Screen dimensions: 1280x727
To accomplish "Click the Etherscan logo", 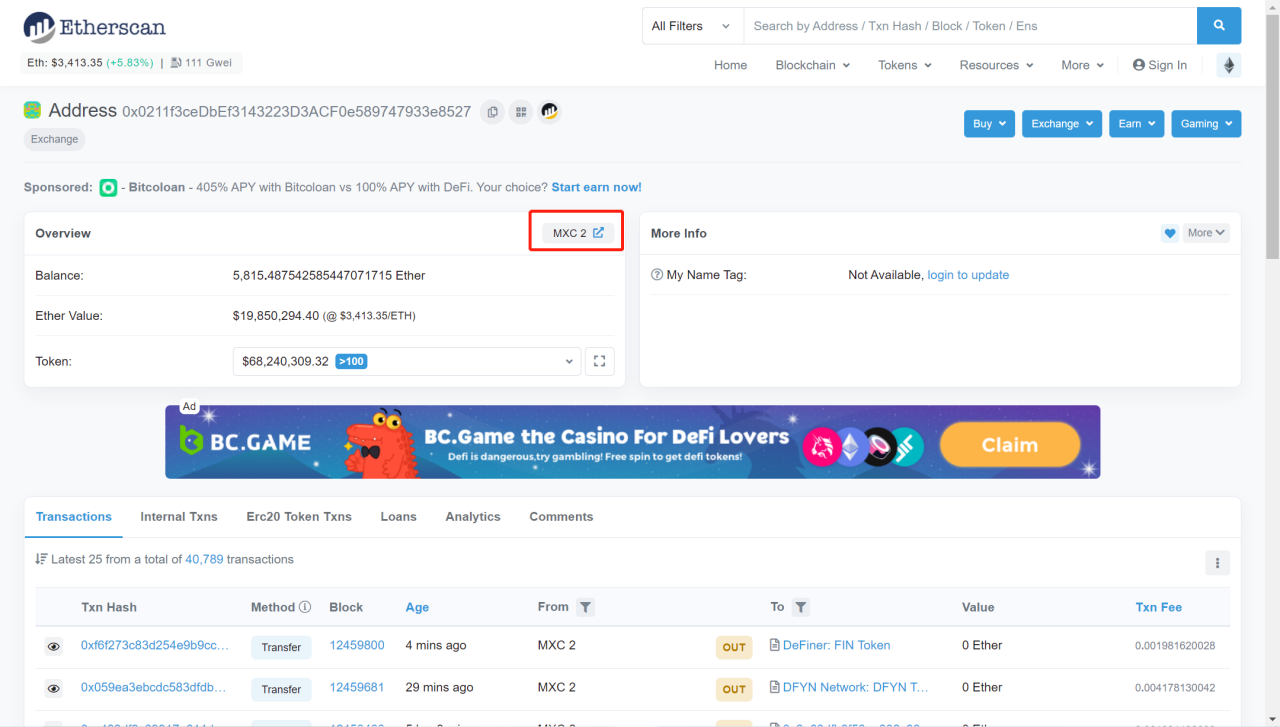I will pos(95,27).
